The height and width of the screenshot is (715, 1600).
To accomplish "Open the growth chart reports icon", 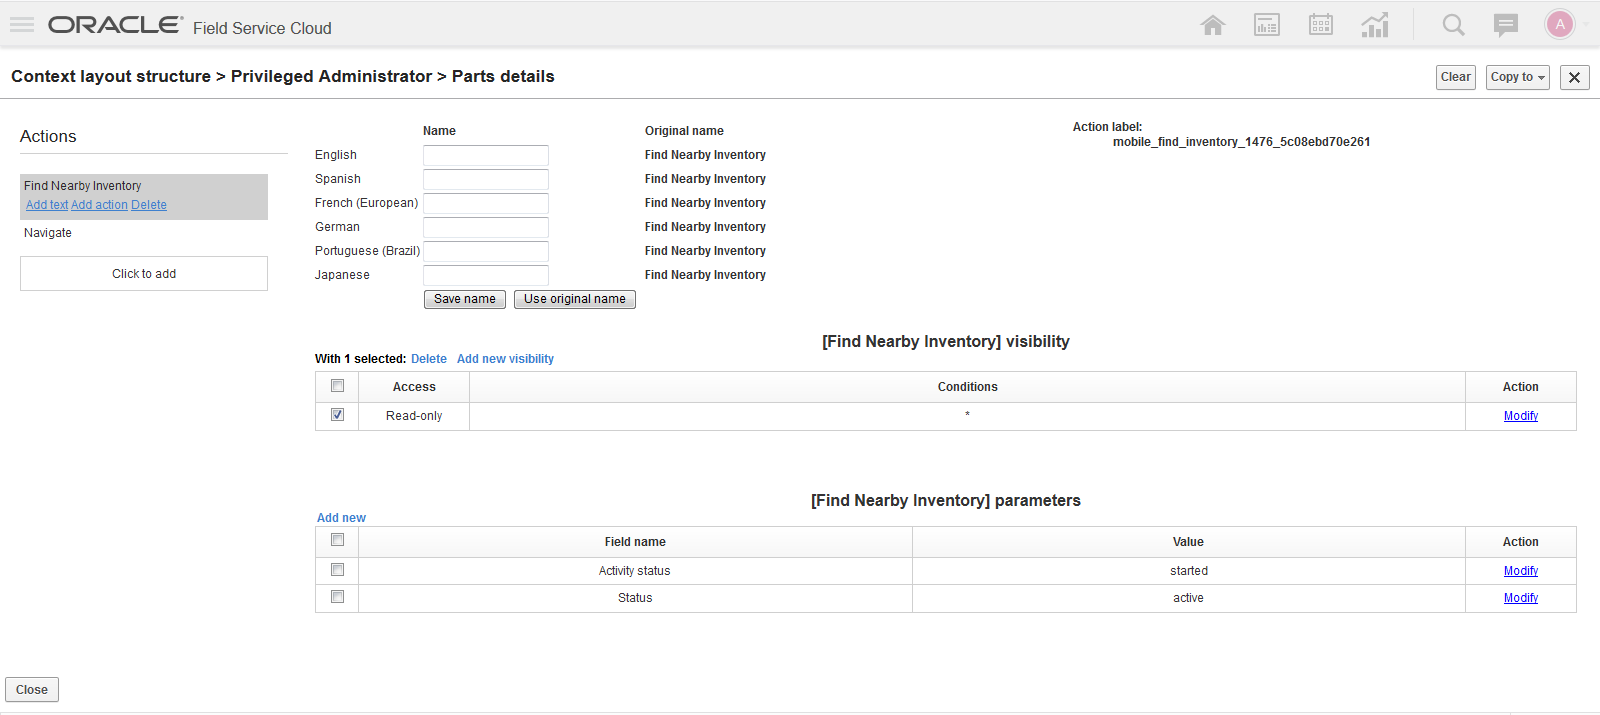I will click(1375, 25).
